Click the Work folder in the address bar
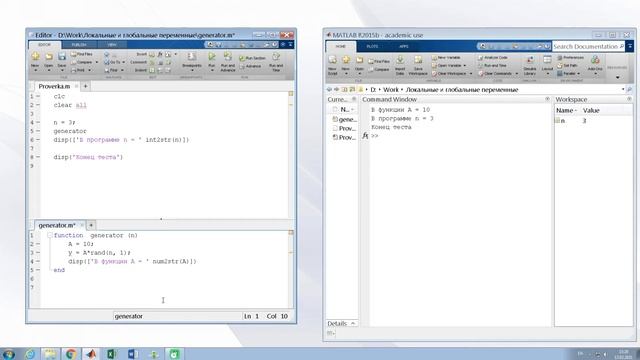Viewport: 640px width, 360px height. coord(391,89)
